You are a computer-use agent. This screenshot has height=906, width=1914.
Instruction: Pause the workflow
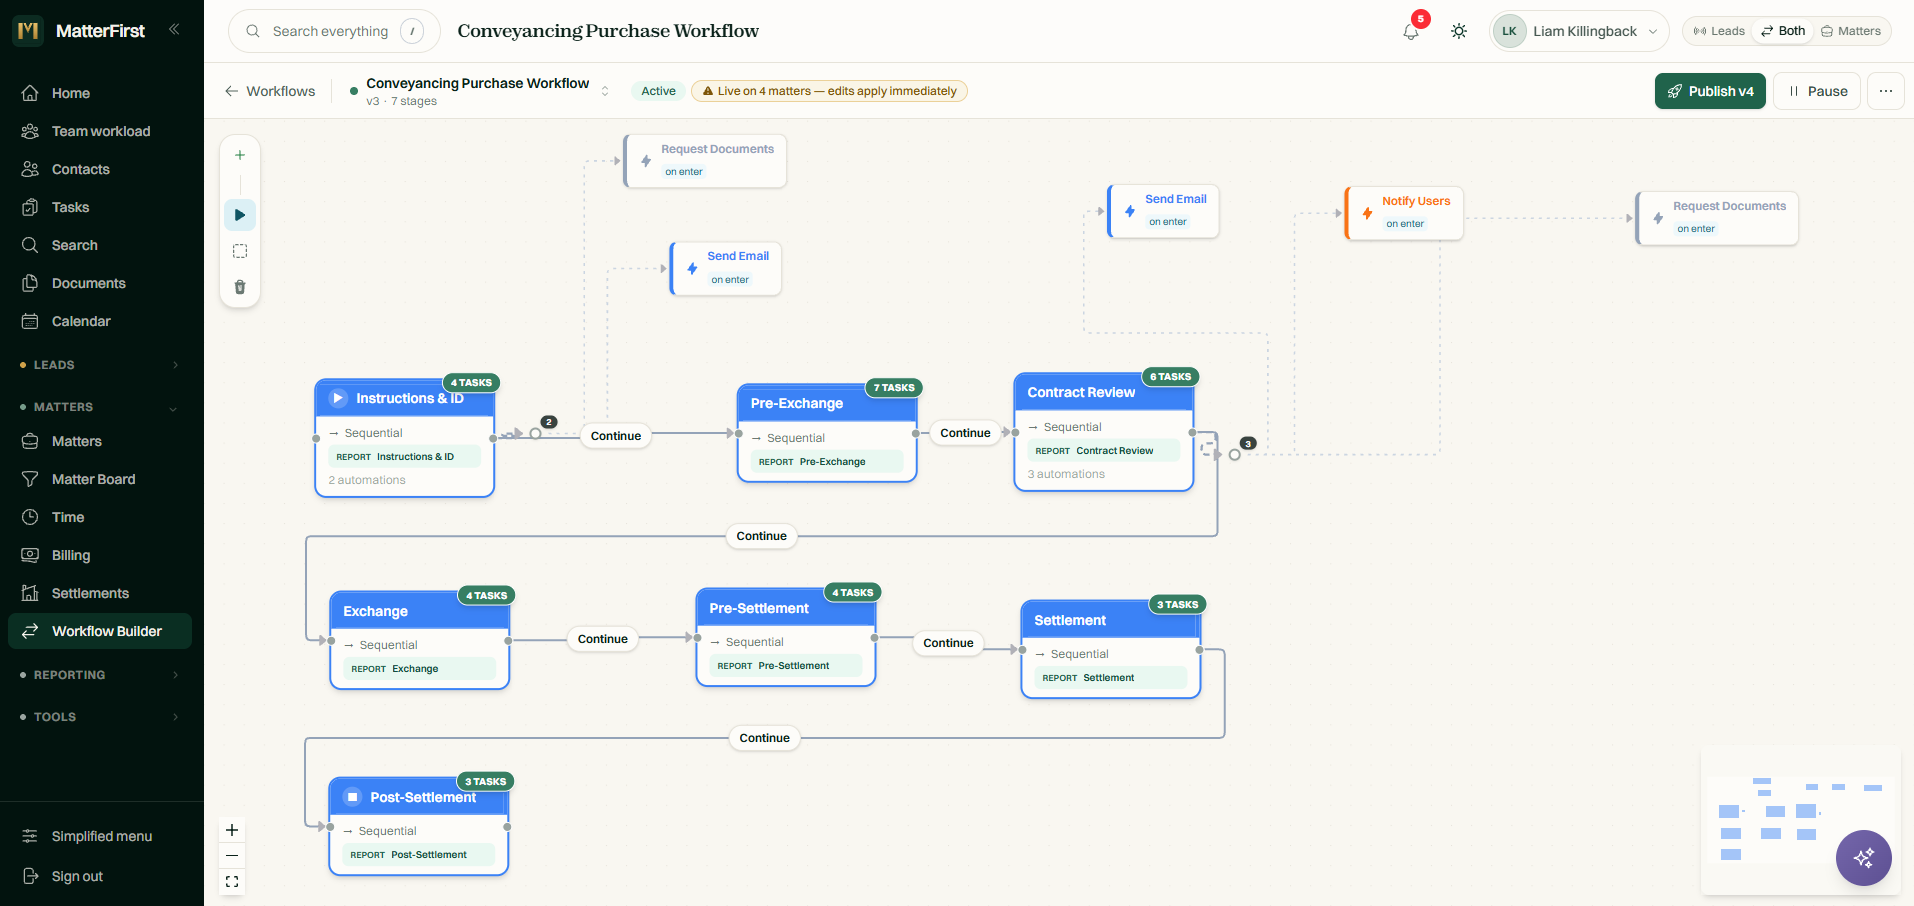point(1817,91)
